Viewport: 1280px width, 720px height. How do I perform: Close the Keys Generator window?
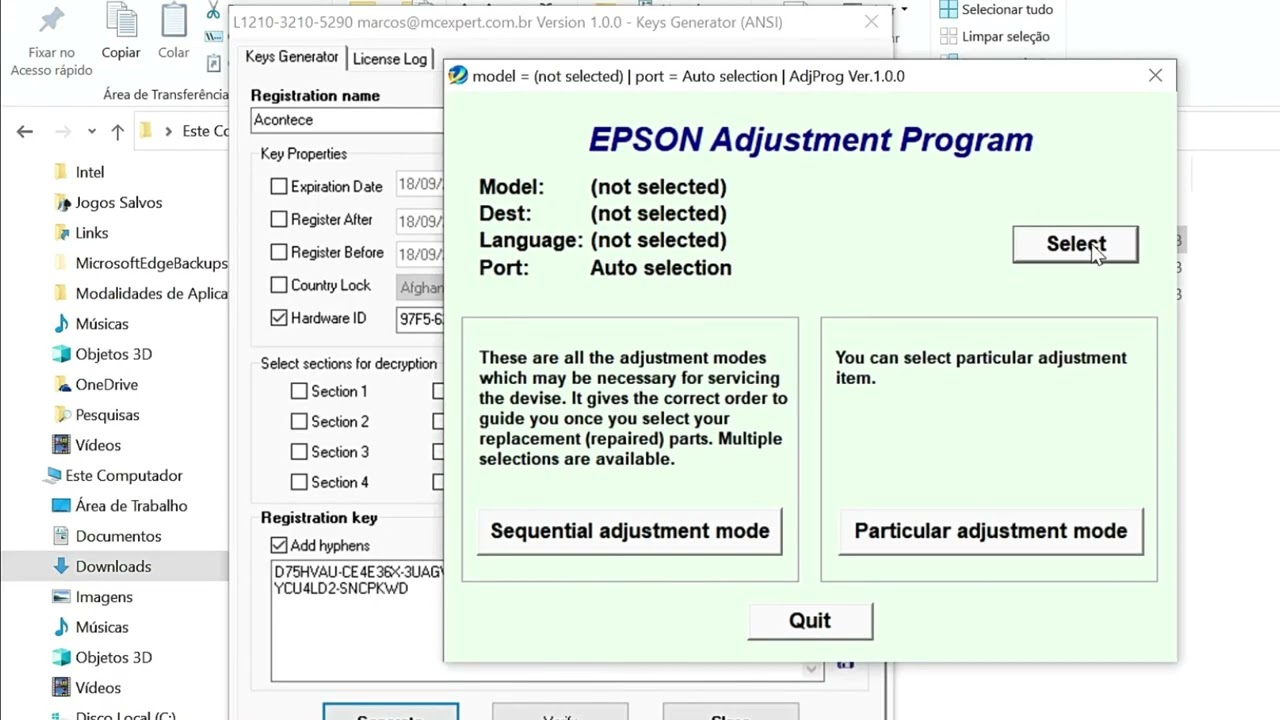[x=871, y=22]
